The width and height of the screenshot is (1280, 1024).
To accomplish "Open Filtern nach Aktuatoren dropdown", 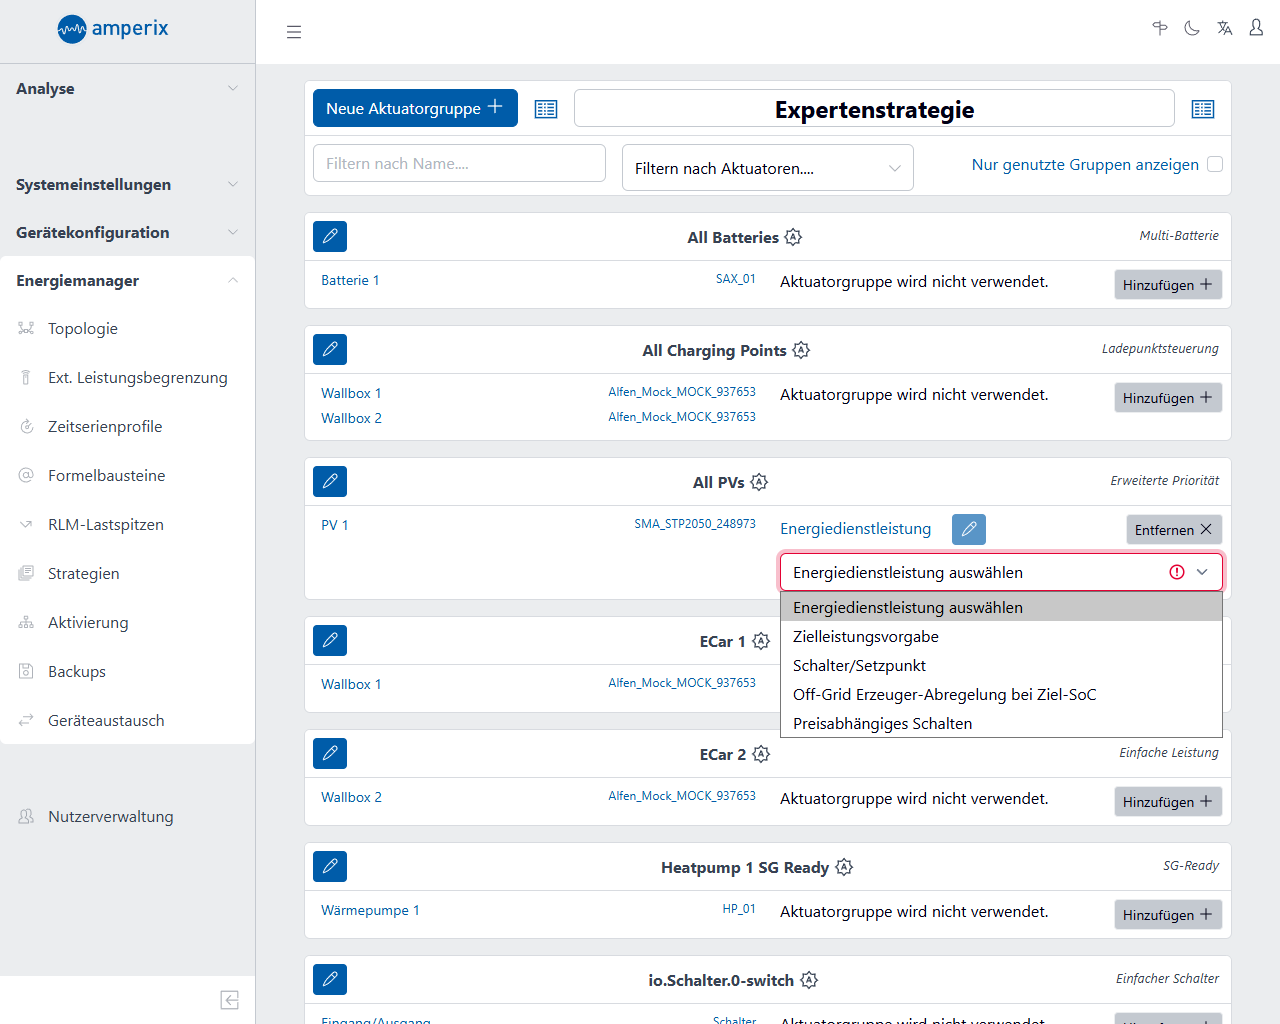I will click(x=767, y=168).
